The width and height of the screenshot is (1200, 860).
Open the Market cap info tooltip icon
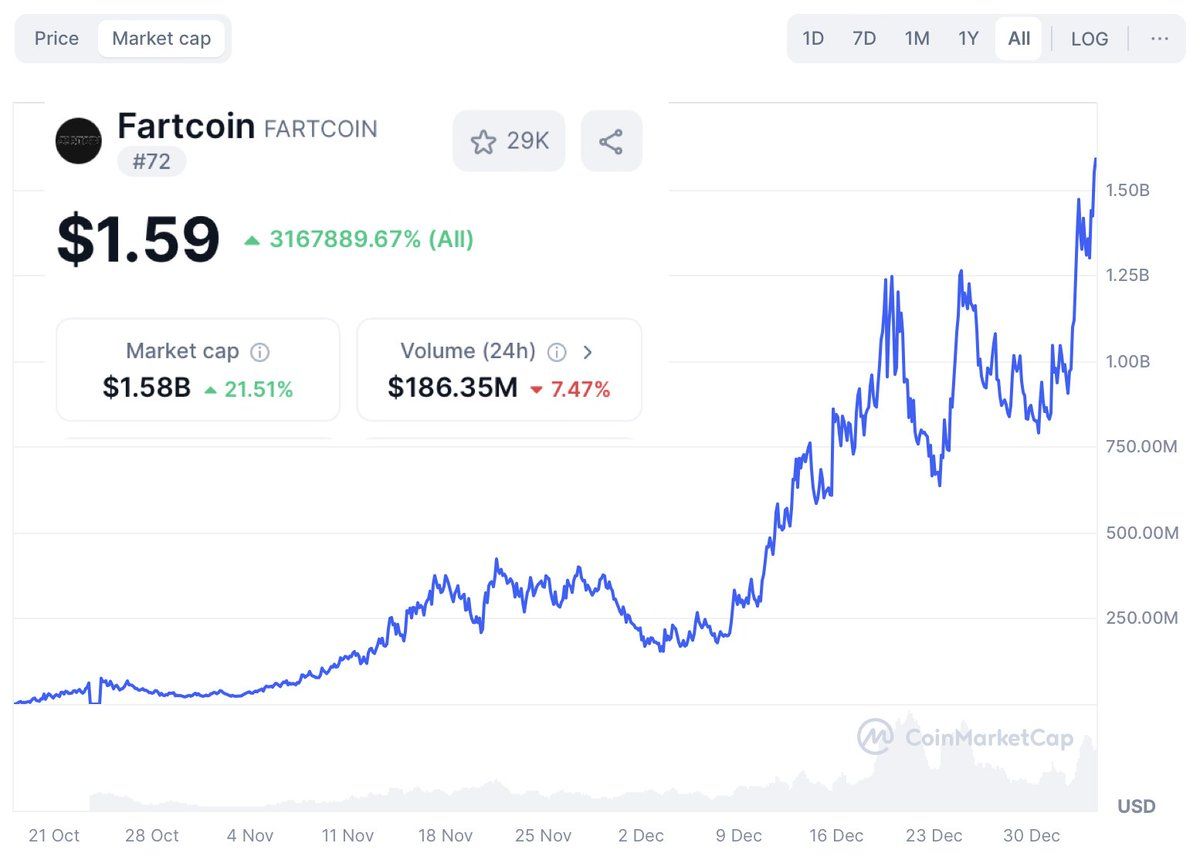(260, 351)
